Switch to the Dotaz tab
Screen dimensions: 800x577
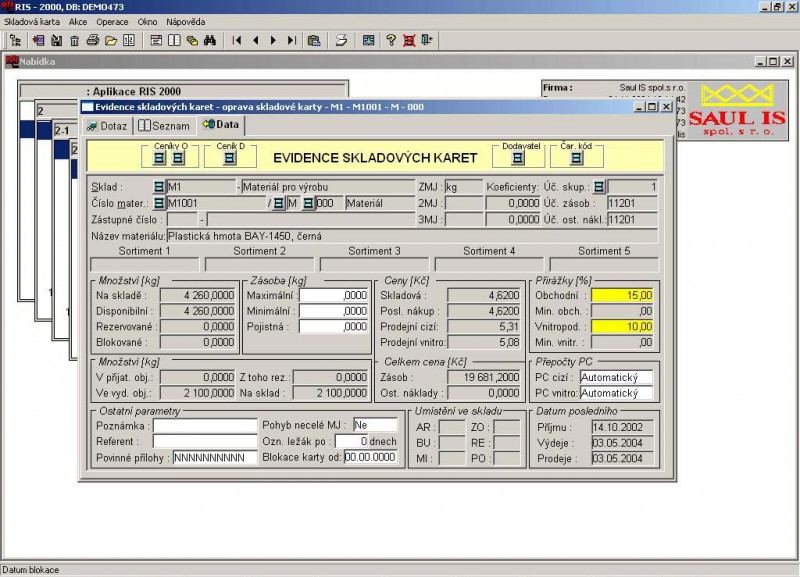(106, 125)
